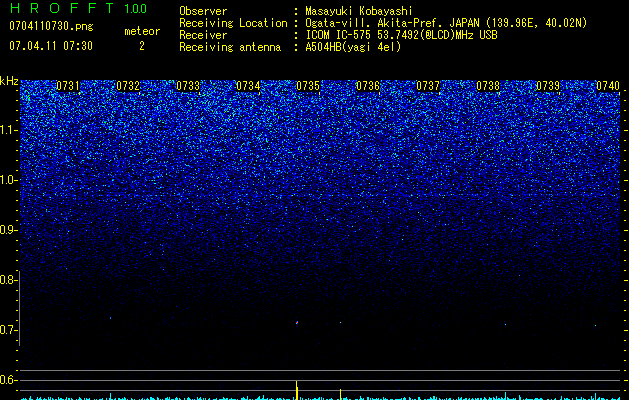Click the kHz axis unit label
The image size is (629, 400).
coord(9,81)
